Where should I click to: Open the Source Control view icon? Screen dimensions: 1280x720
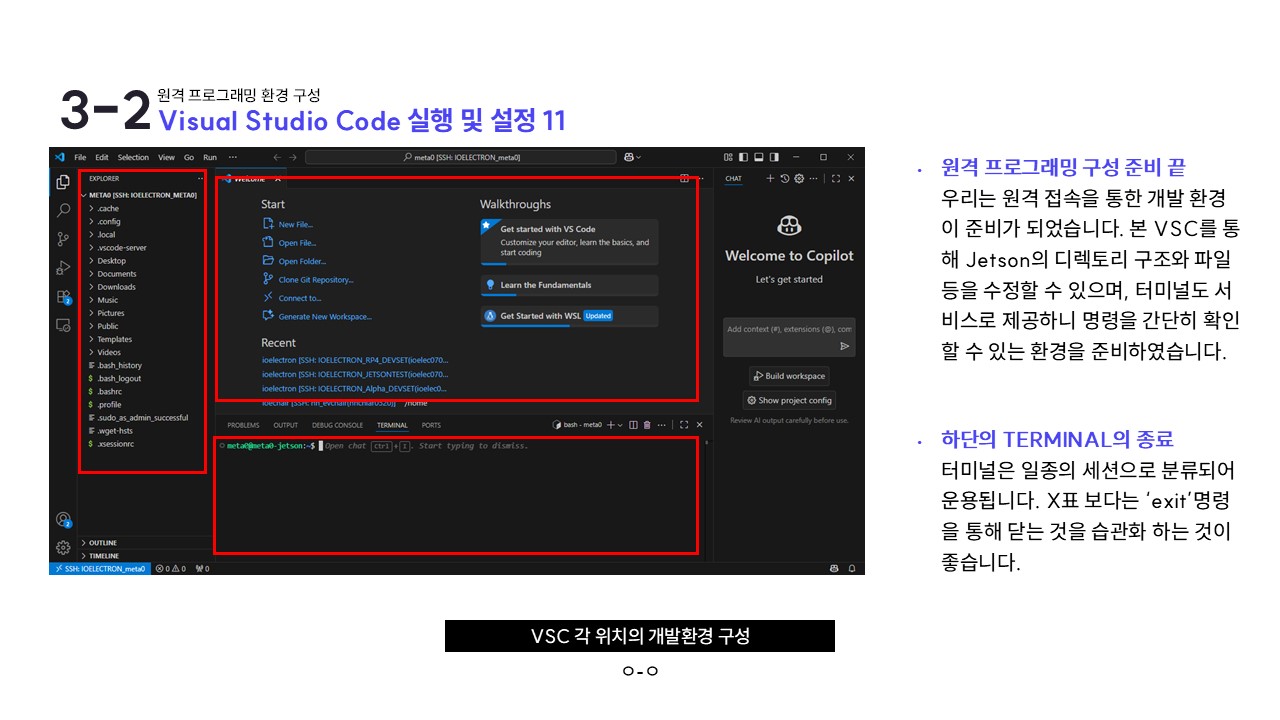[62, 239]
